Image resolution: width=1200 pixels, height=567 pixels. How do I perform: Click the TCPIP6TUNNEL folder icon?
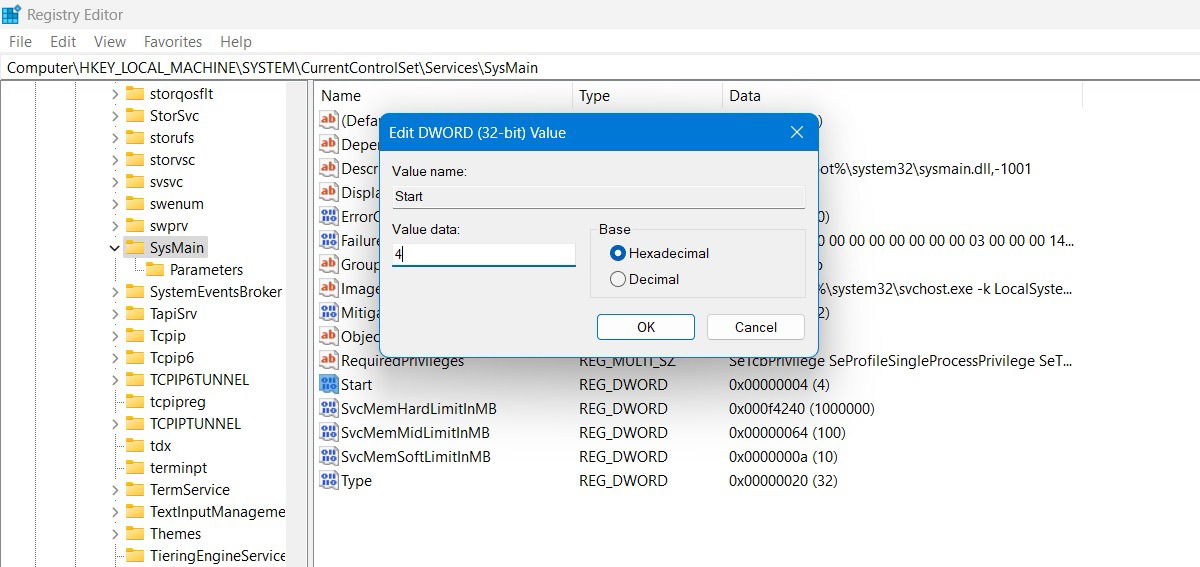click(x=134, y=380)
